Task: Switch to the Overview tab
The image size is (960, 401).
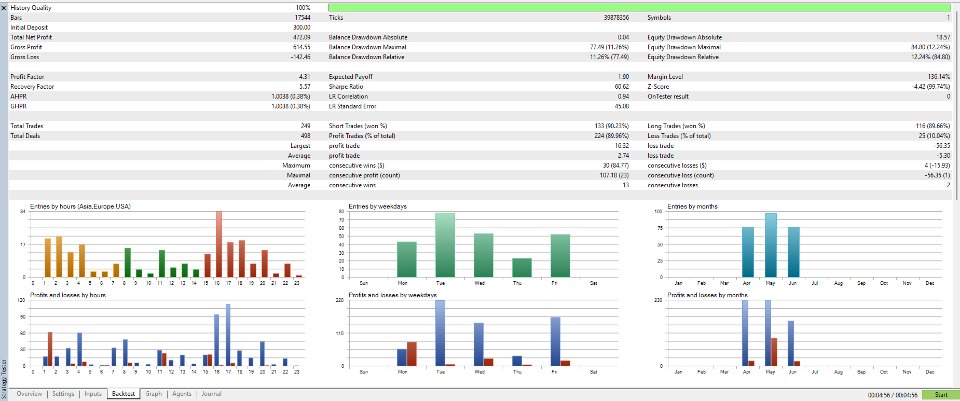Action: [x=29, y=394]
